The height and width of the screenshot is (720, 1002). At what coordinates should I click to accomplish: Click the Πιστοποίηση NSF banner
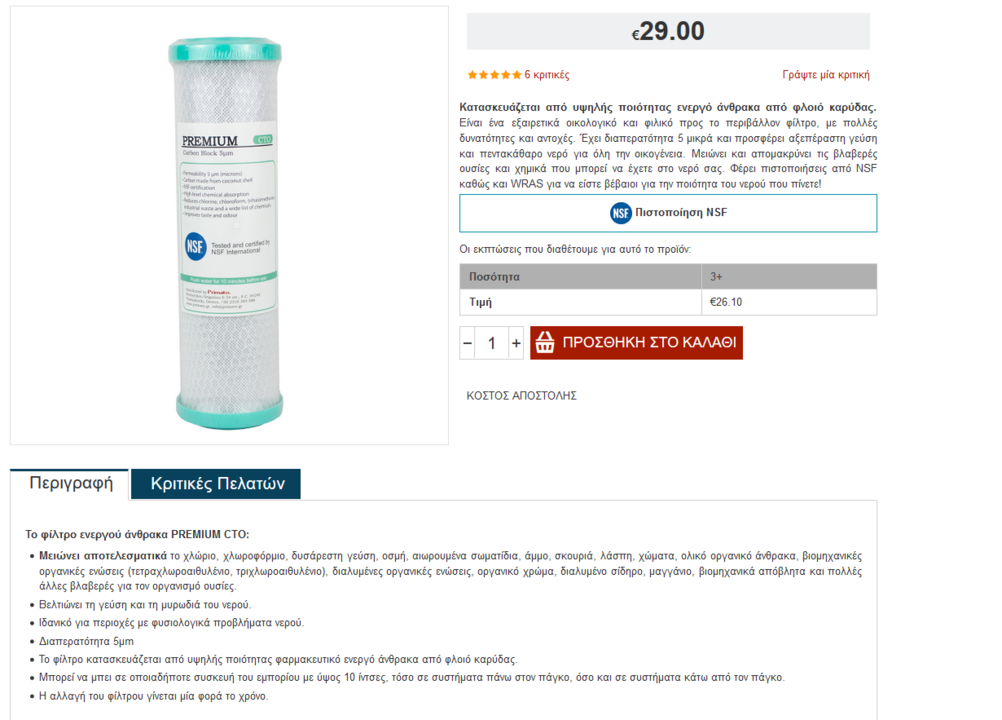click(x=668, y=213)
